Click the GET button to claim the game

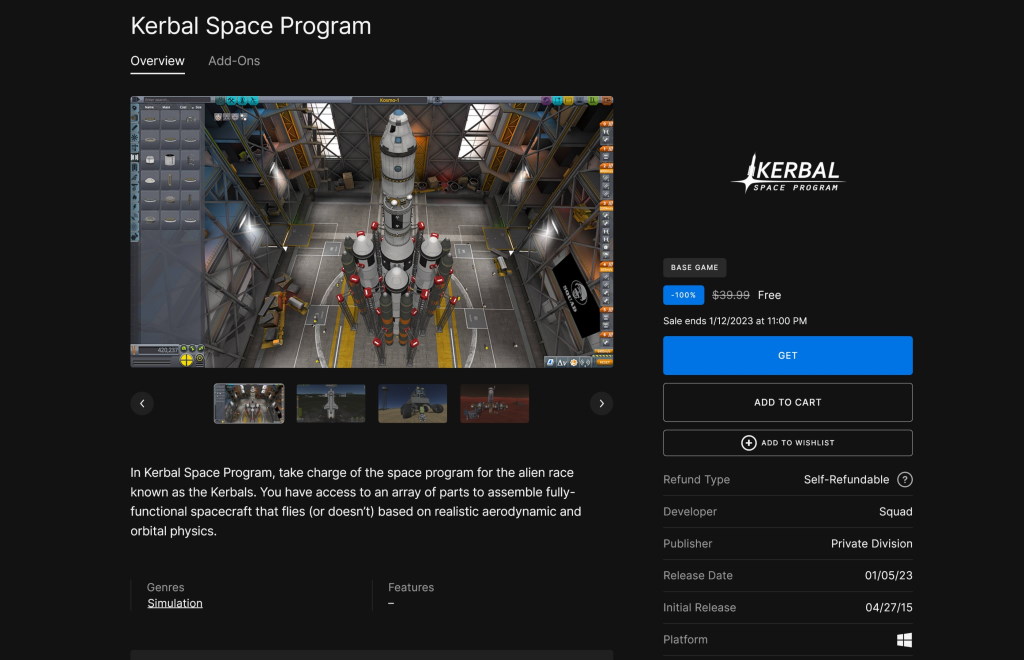pyautogui.click(x=787, y=355)
